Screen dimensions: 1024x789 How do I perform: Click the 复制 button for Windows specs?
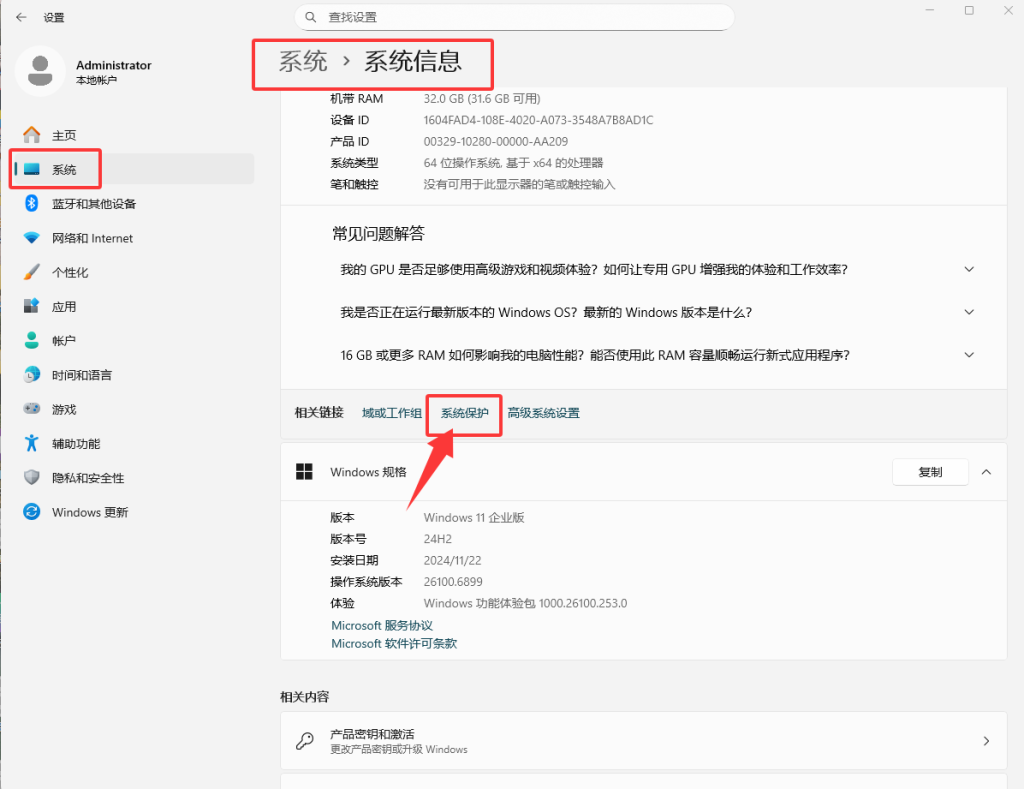point(930,472)
